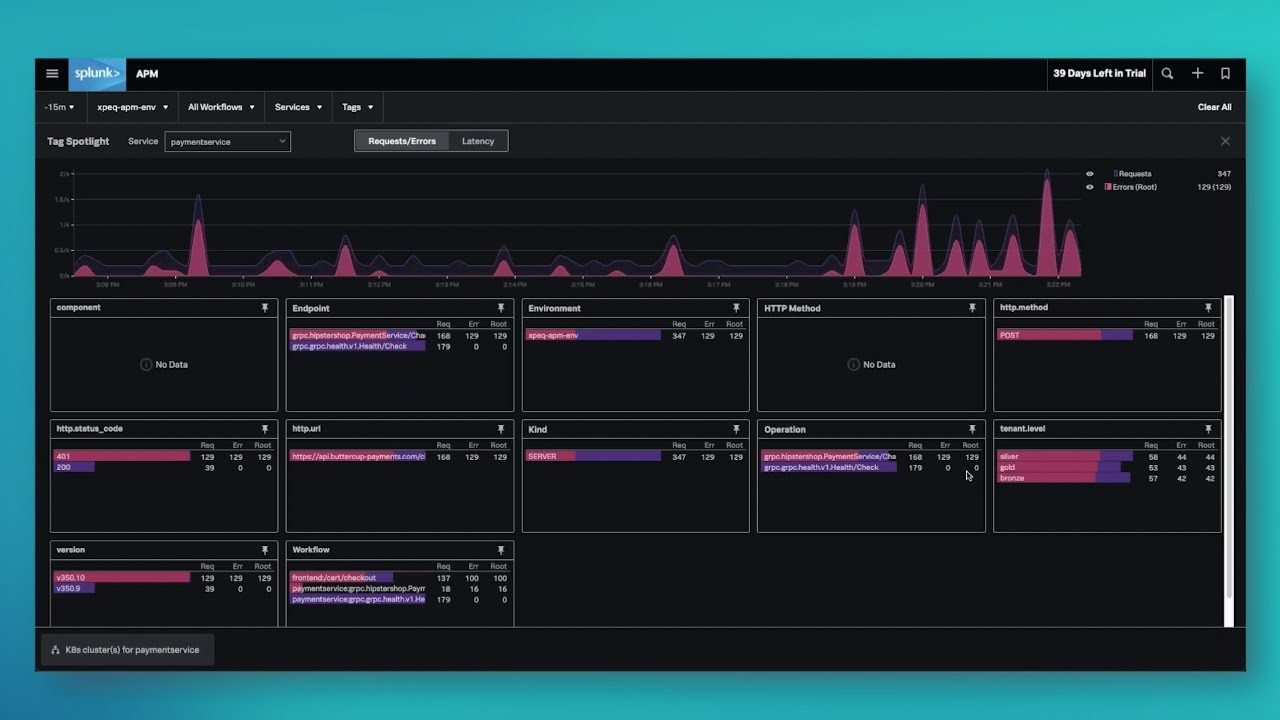1280x720 pixels.
Task: Open the xpeq-apm-env environment dropdown
Action: click(132, 107)
